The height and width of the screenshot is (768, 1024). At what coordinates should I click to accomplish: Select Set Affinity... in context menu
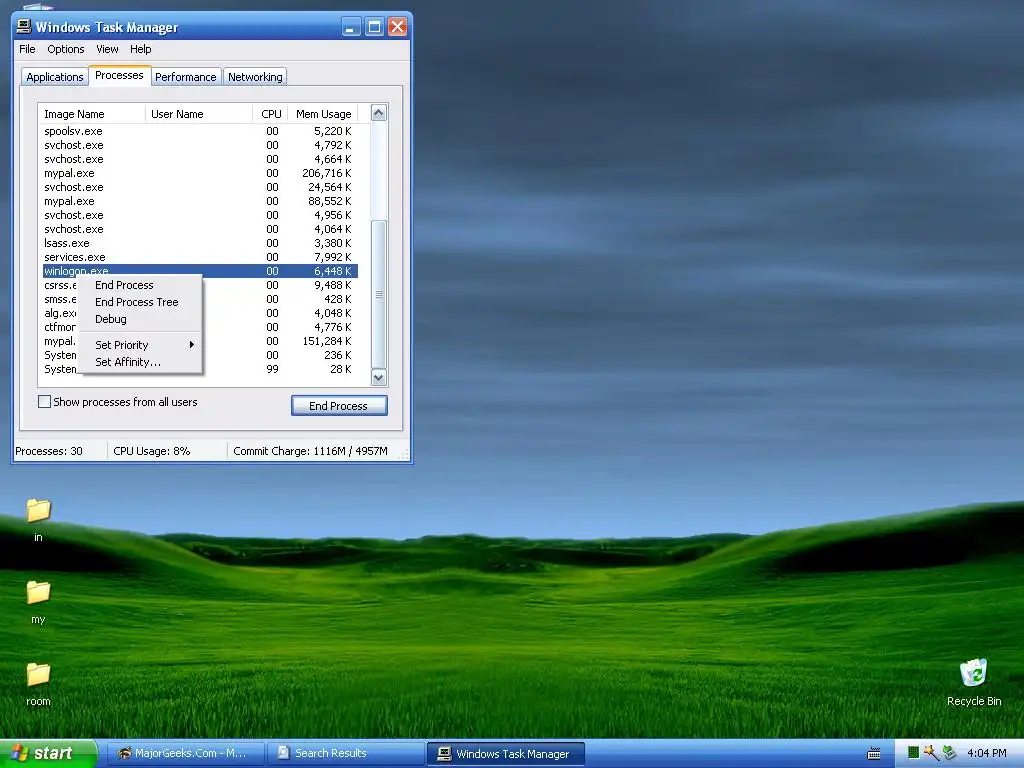coord(140,362)
